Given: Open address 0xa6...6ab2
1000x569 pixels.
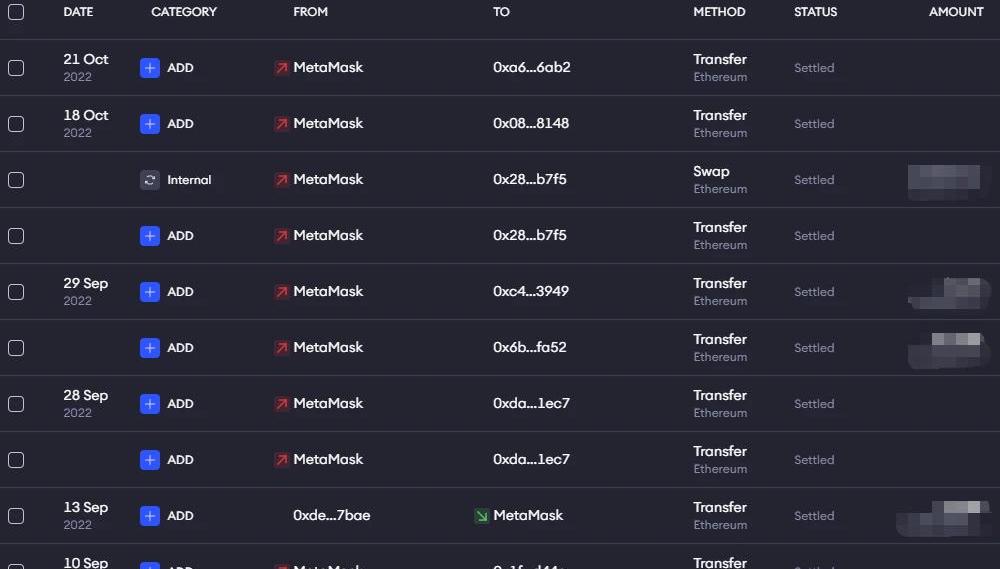Looking at the screenshot, I should point(531,67).
